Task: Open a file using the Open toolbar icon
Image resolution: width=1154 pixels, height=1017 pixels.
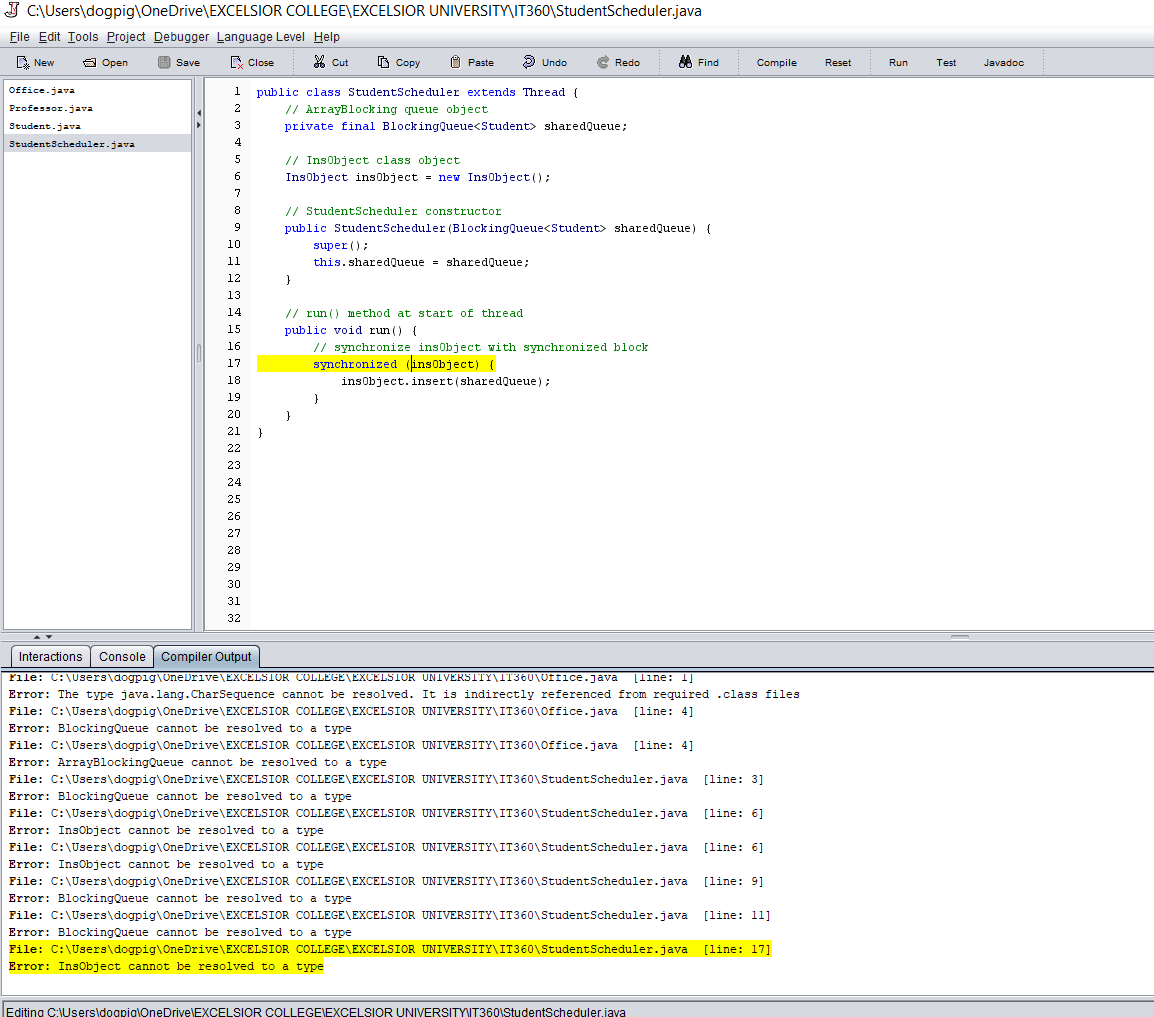Action: point(104,62)
